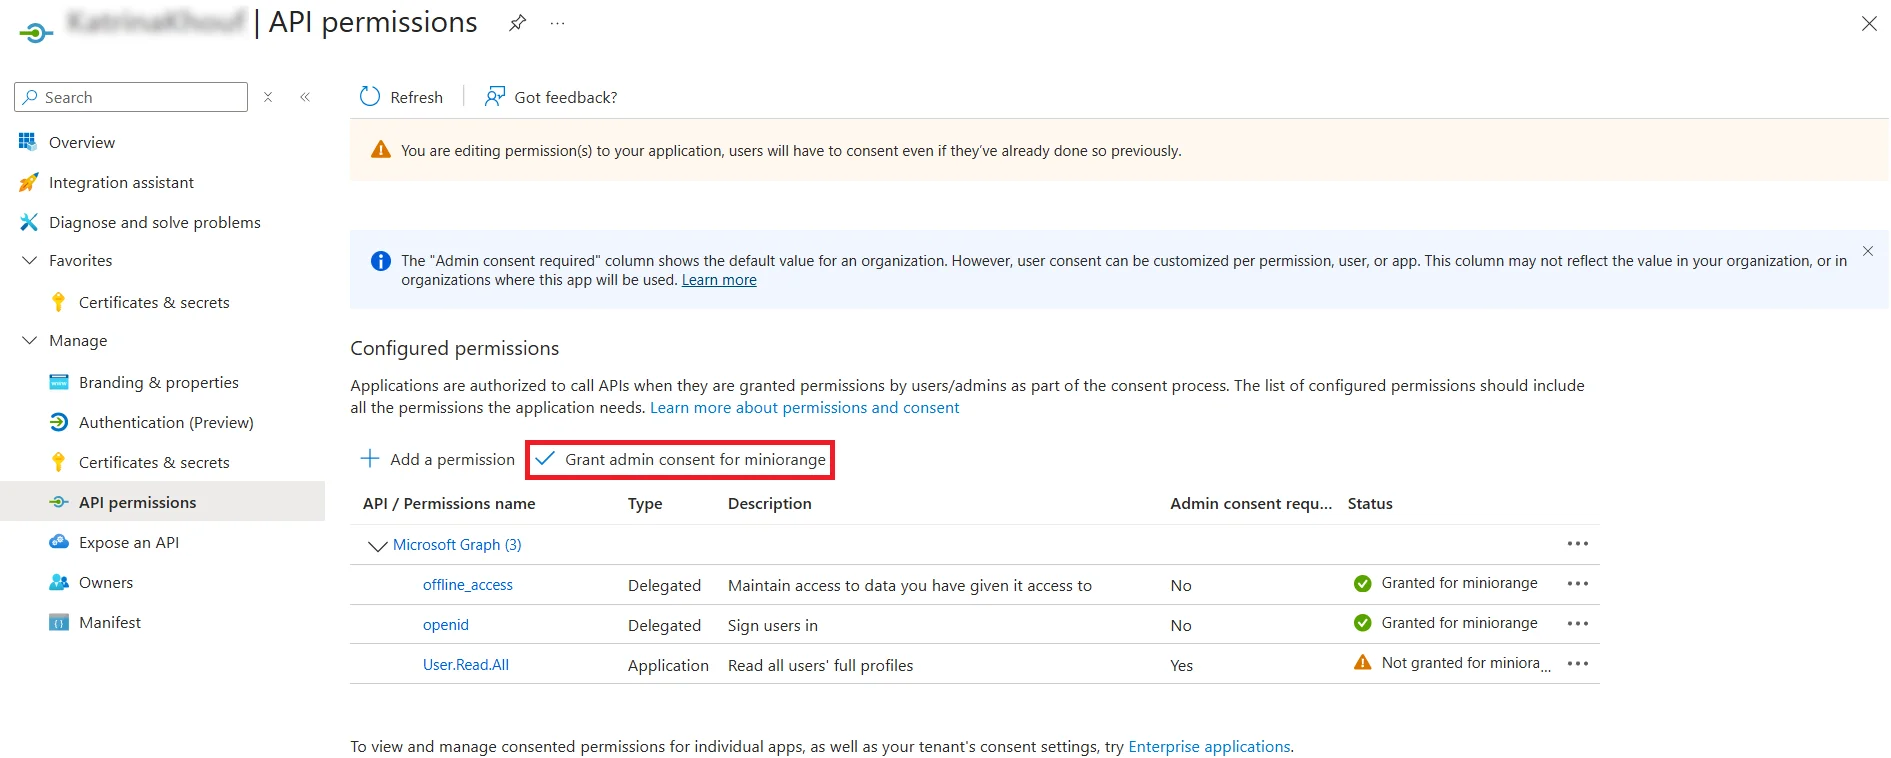Click the Branding & properties icon
The image size is (1891, 758).
59,382
